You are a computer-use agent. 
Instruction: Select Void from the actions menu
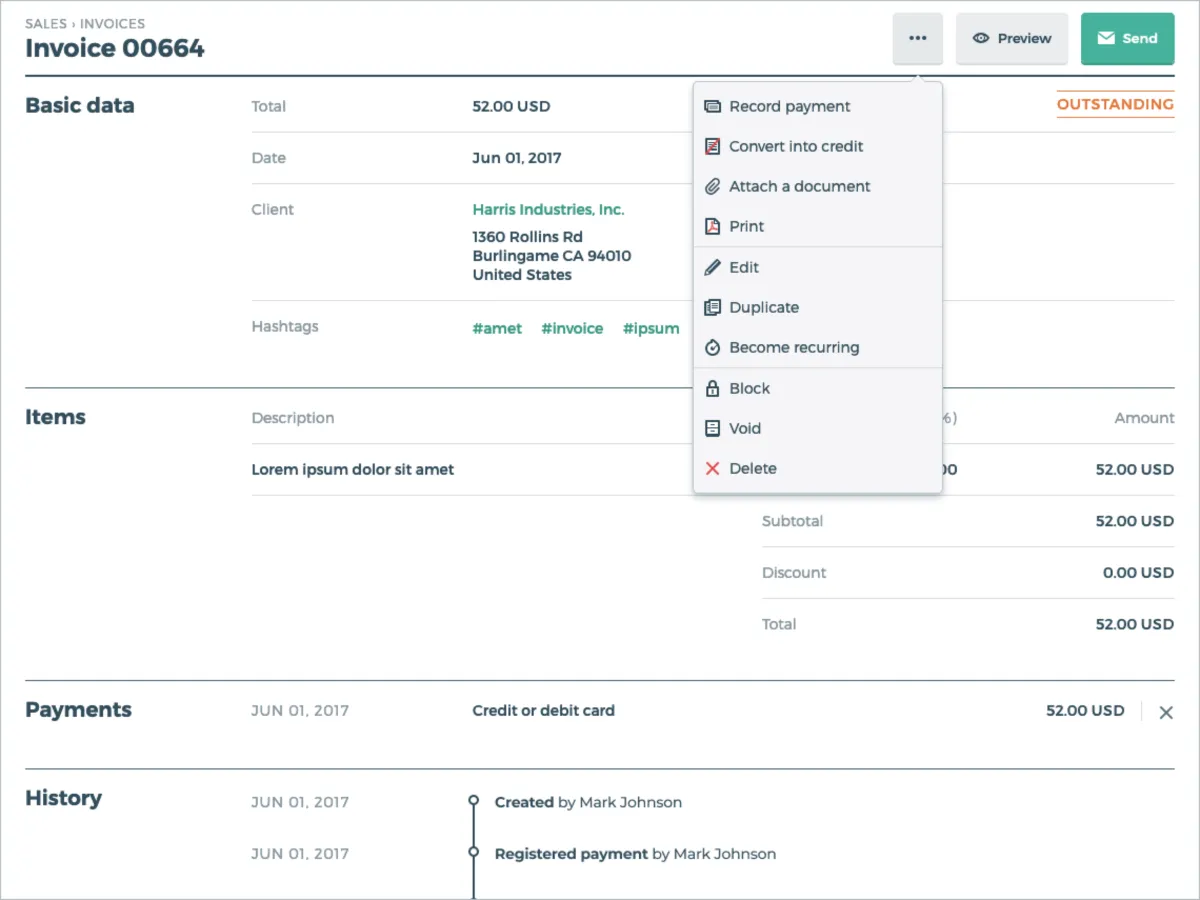tap(745, 428)
